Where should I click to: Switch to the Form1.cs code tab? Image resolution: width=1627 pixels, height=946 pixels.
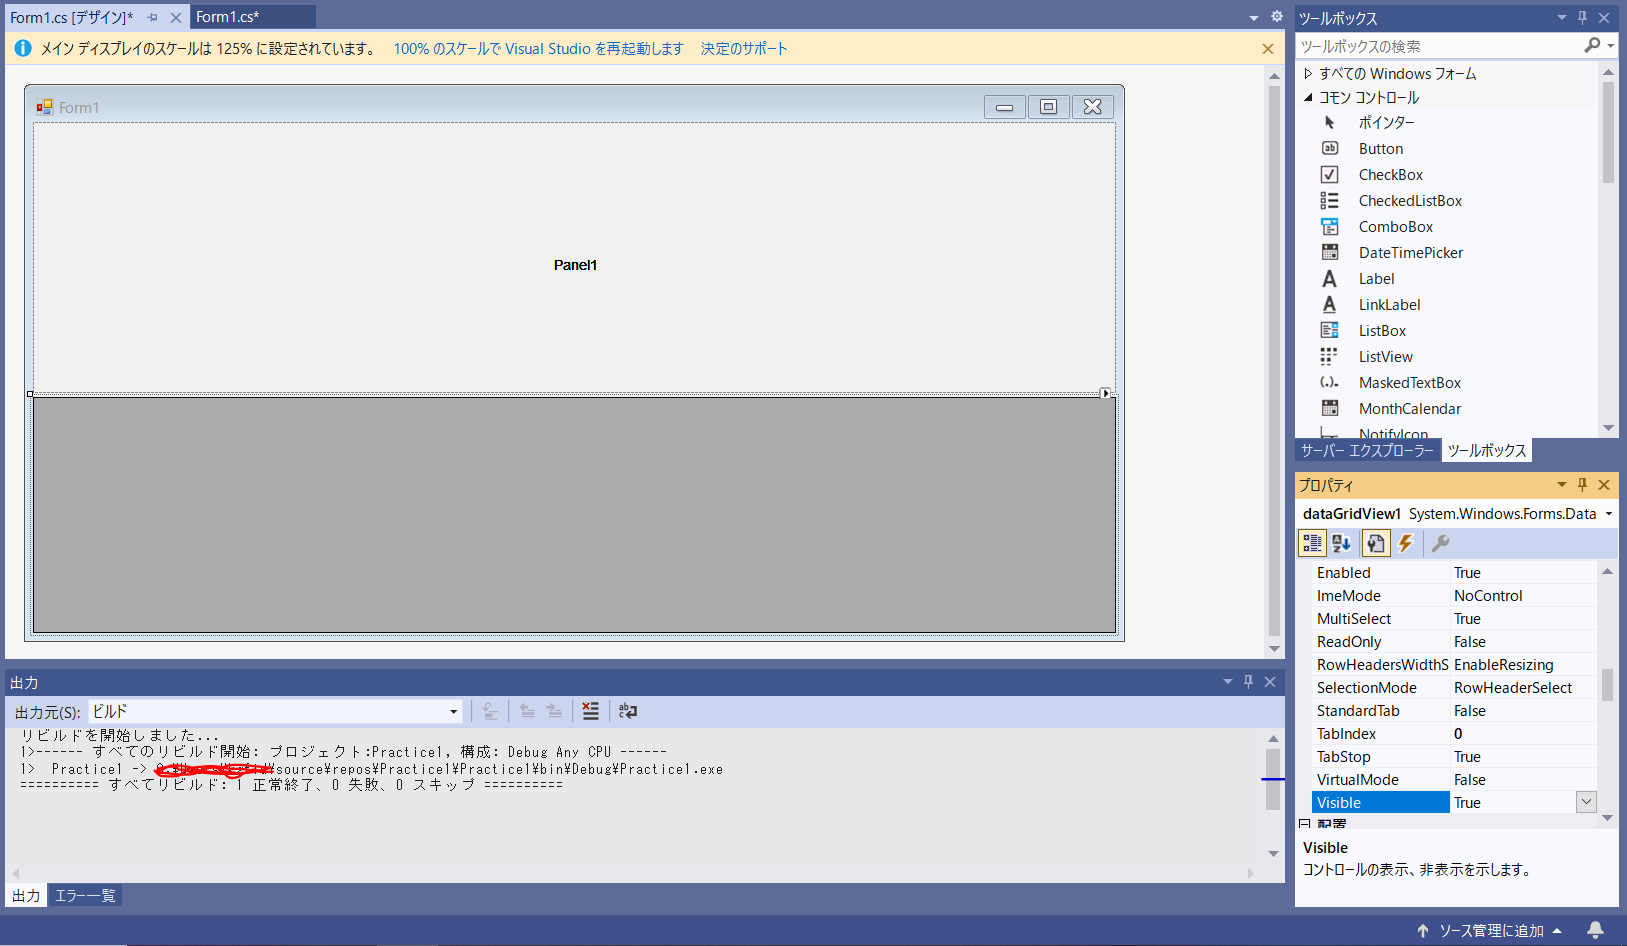pyautogui.click(x=228, y=16)
